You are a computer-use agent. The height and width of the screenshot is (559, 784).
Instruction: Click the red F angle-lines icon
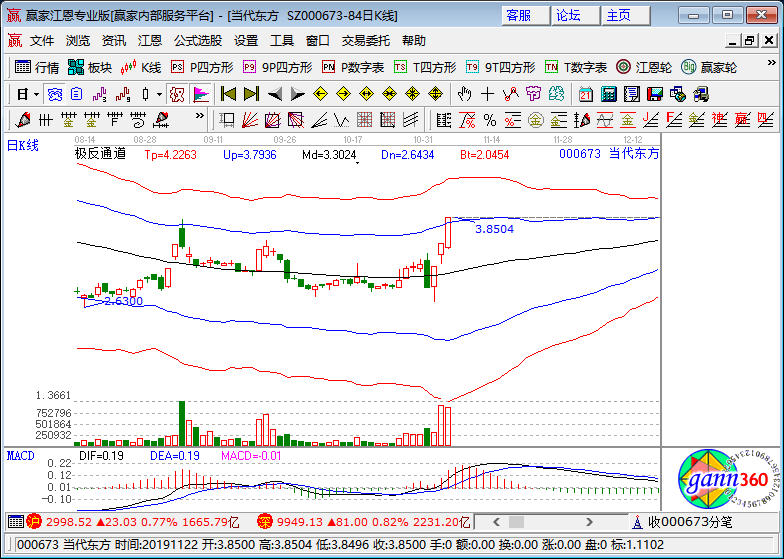[x=674, y=120]
